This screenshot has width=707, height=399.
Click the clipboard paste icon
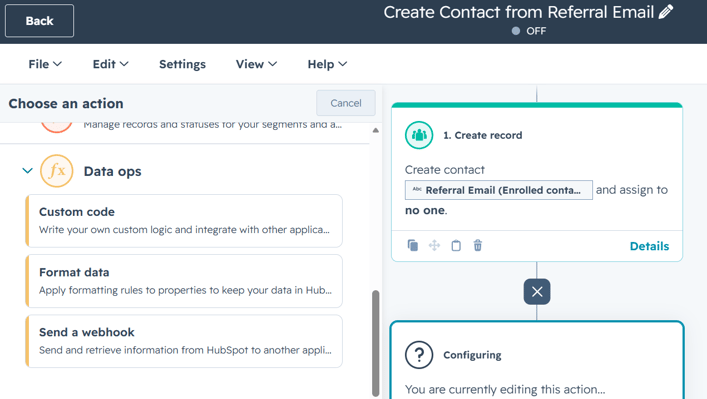(x=456, y=245)
